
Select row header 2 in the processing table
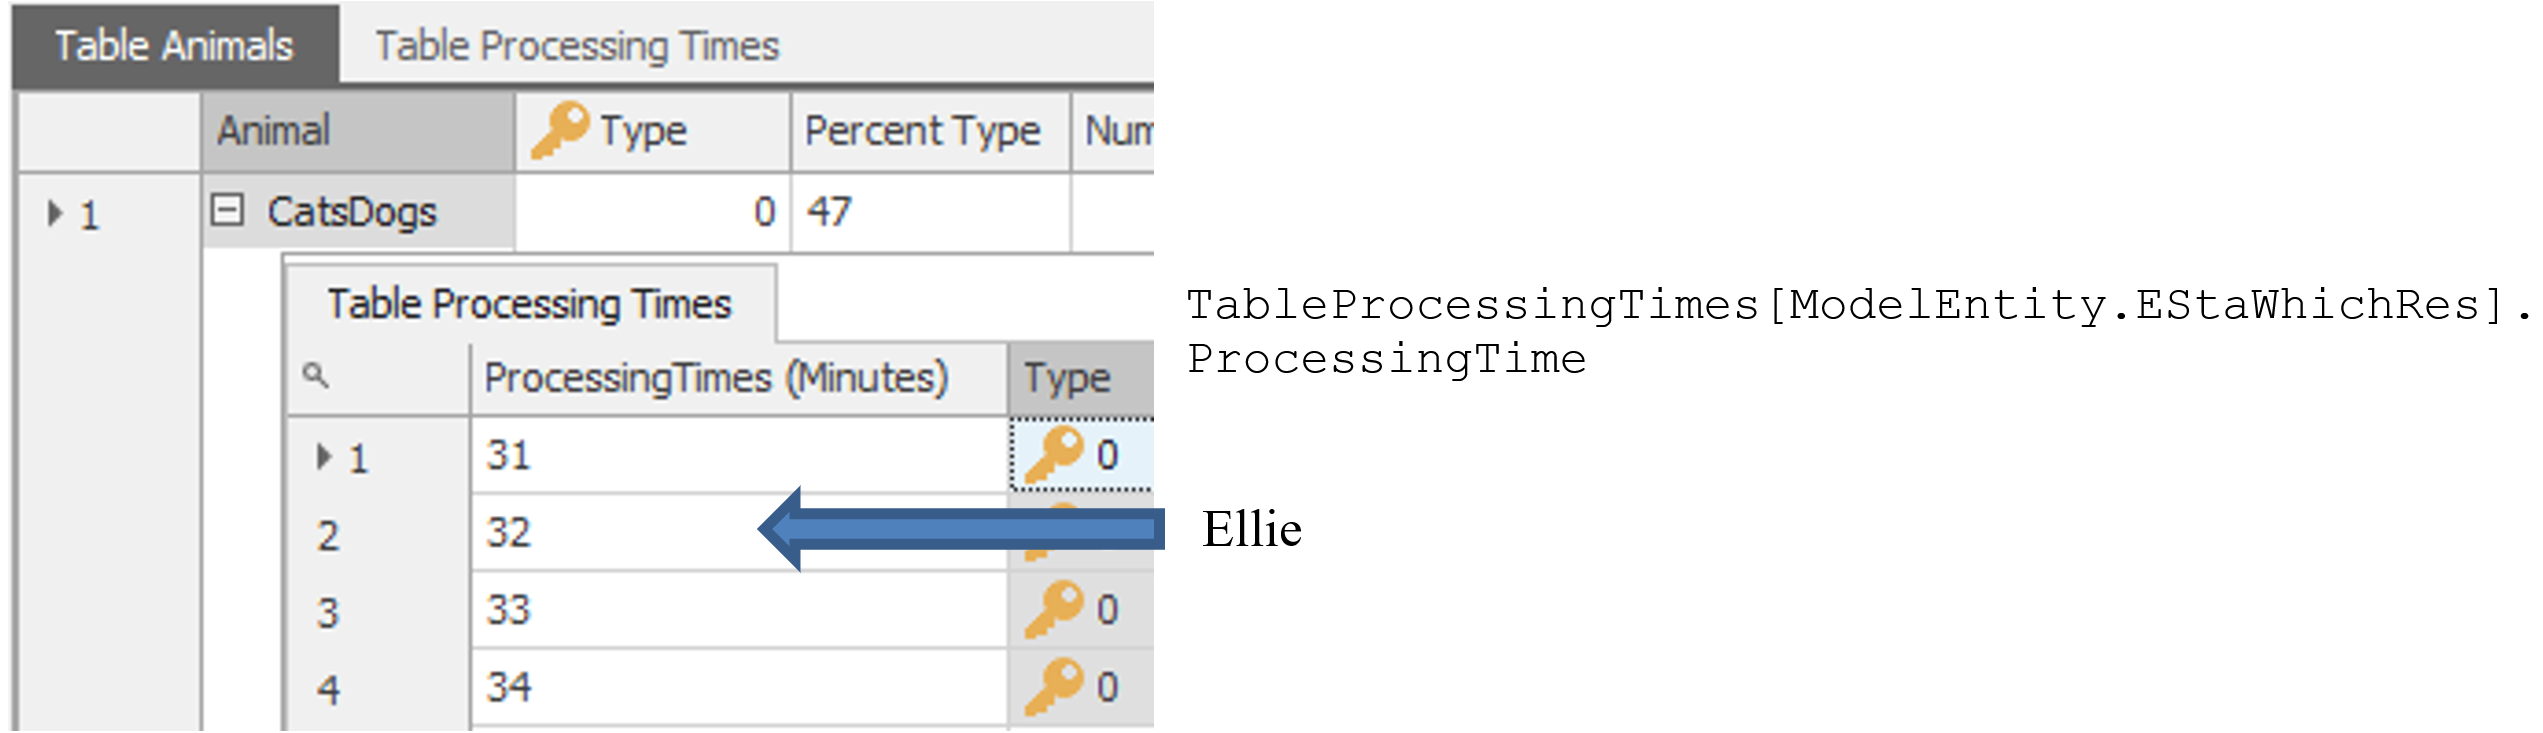pos(378,534)
